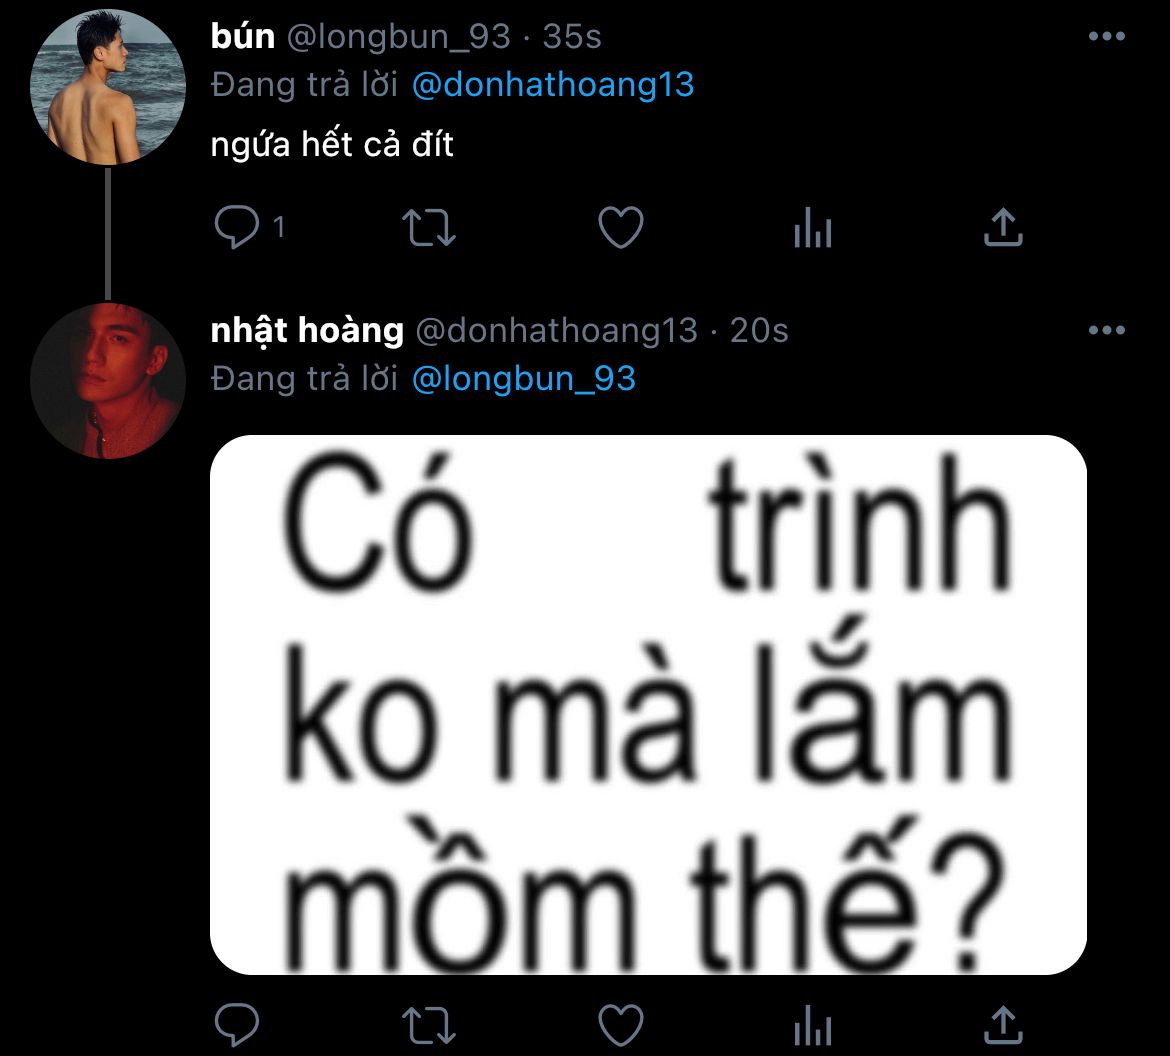
Task: Click the display name bún
Action: coord(242,37)
